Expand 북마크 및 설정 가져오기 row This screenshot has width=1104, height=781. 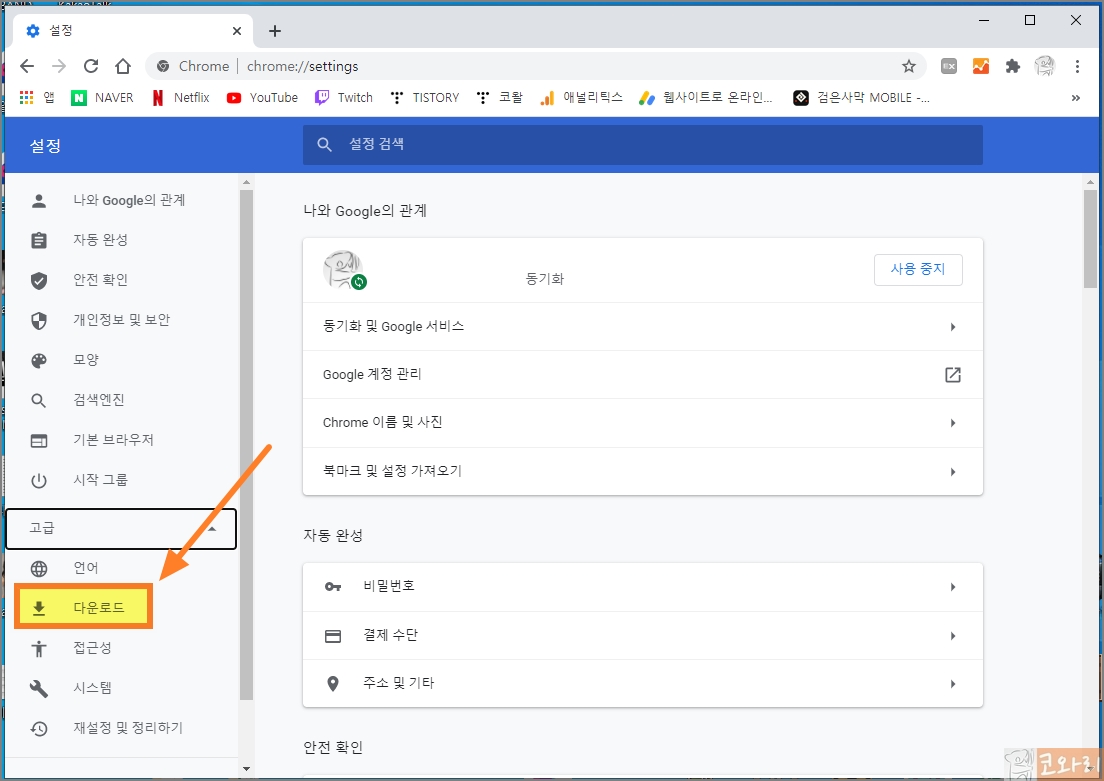coord(643,471)
